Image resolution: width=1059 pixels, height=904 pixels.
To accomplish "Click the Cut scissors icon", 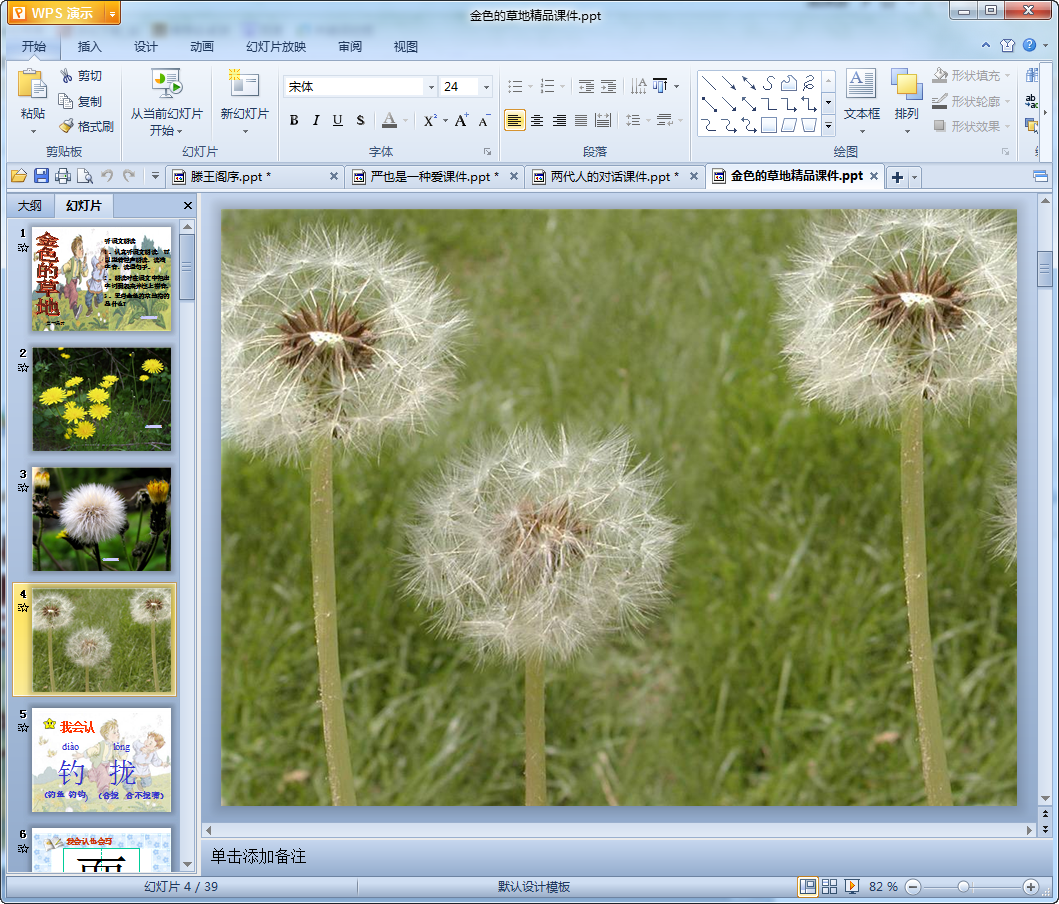I will [66, 76].
